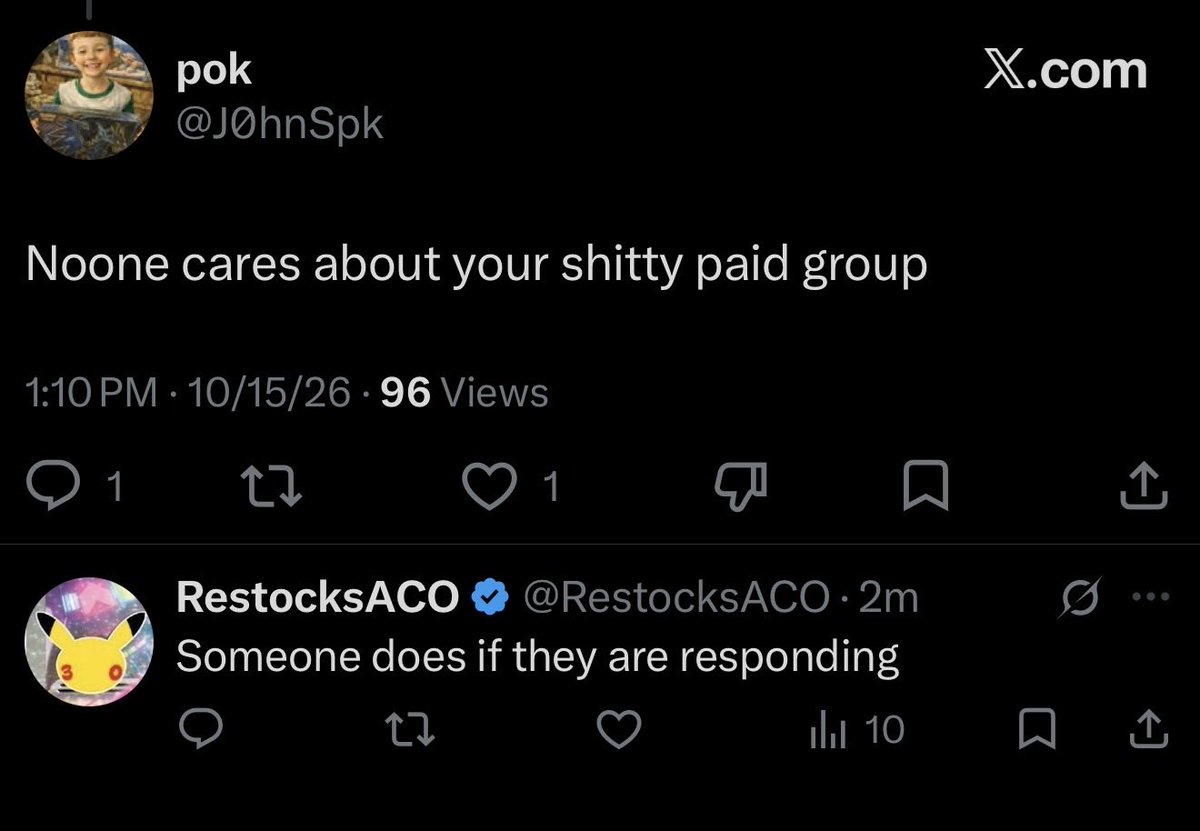Reply to RestocksACO's comment

pyautogui.click(x=201, y=731)
